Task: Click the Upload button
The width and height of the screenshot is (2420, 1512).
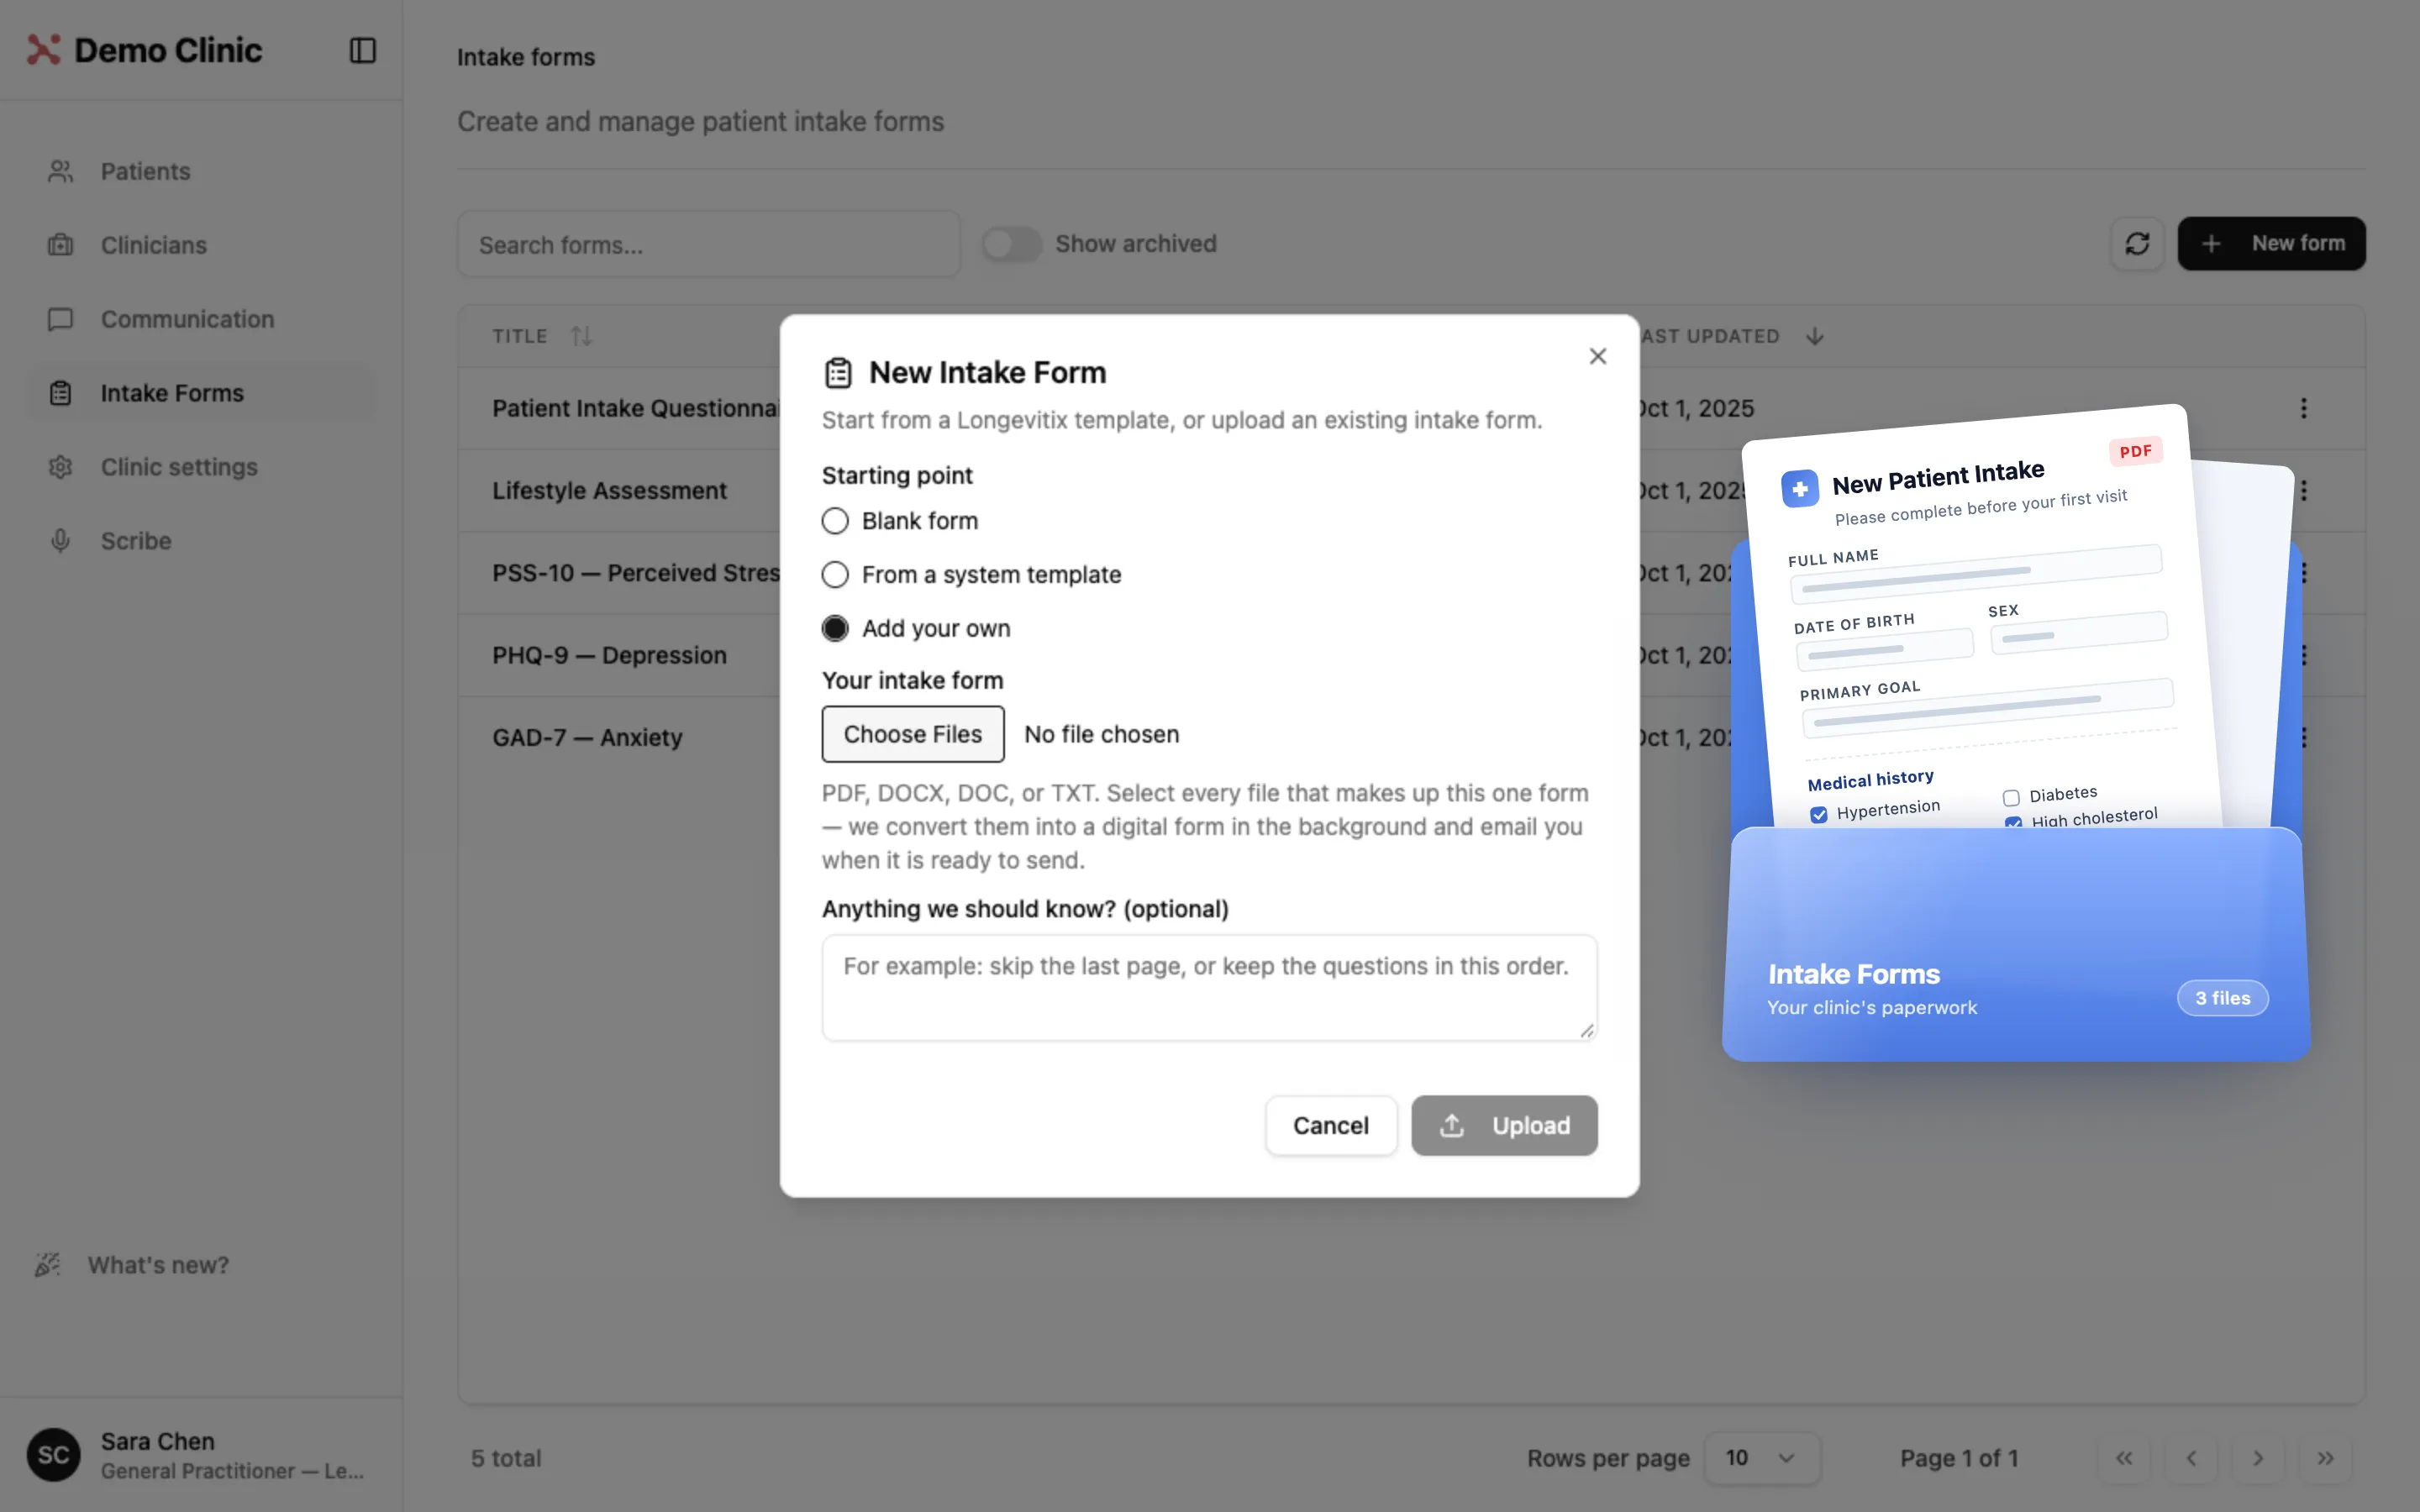Action: [1504, 1126]
